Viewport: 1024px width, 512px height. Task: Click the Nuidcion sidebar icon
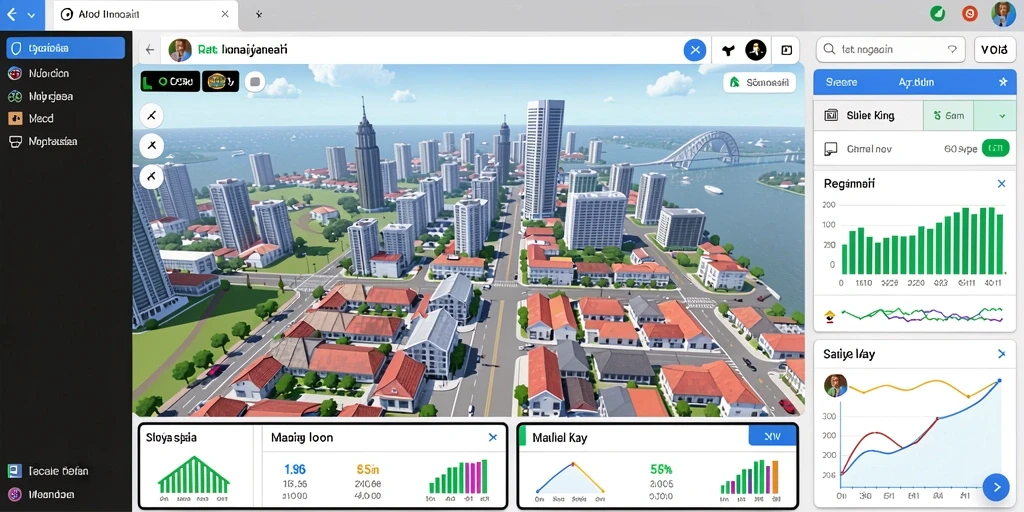(14, 73)
